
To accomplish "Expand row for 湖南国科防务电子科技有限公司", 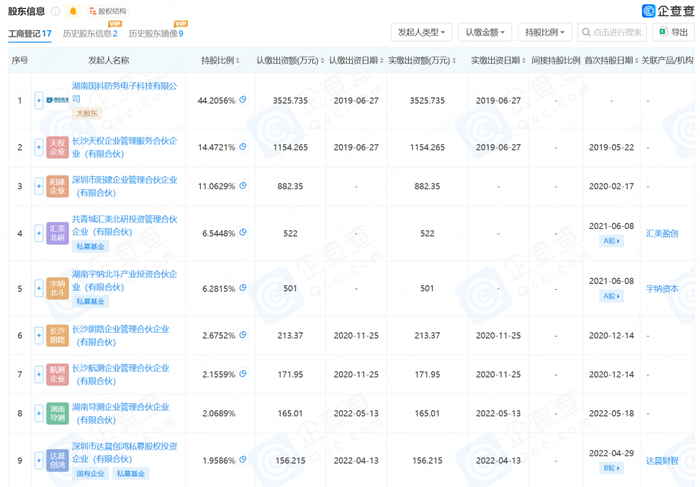I will [x=39, y=100].
